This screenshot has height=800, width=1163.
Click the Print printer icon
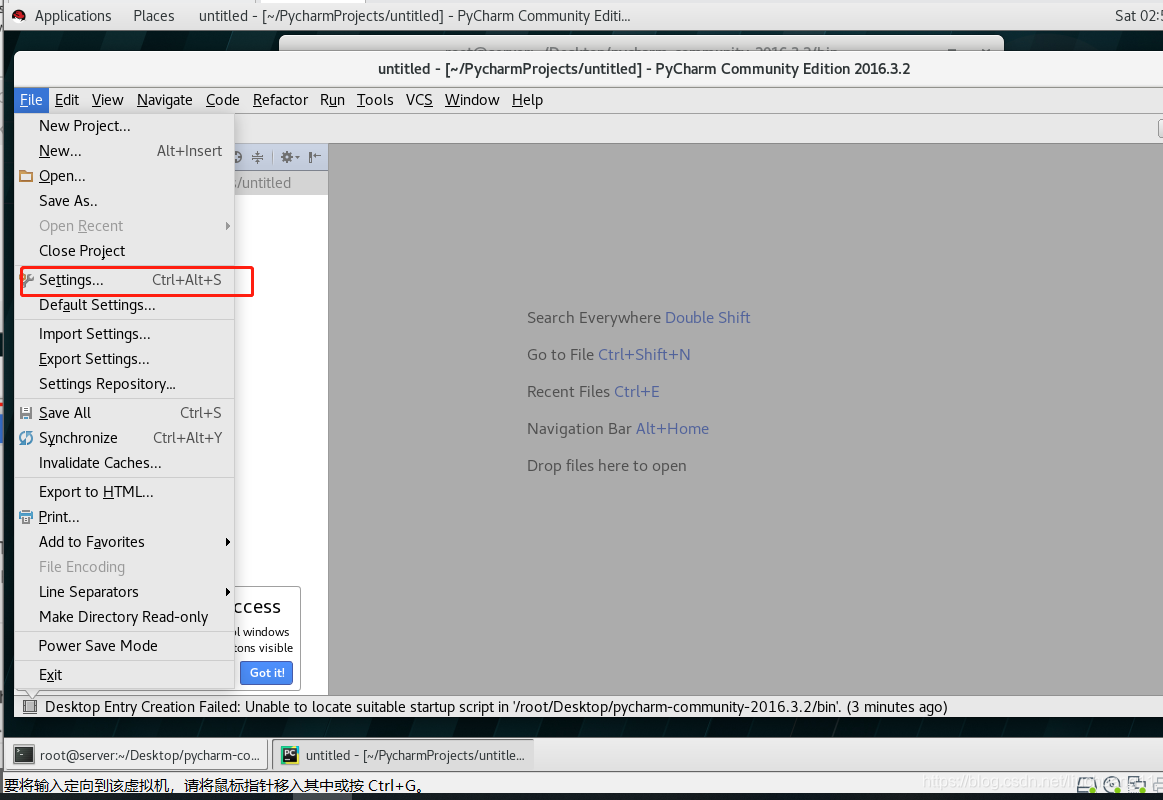(26, 518)
